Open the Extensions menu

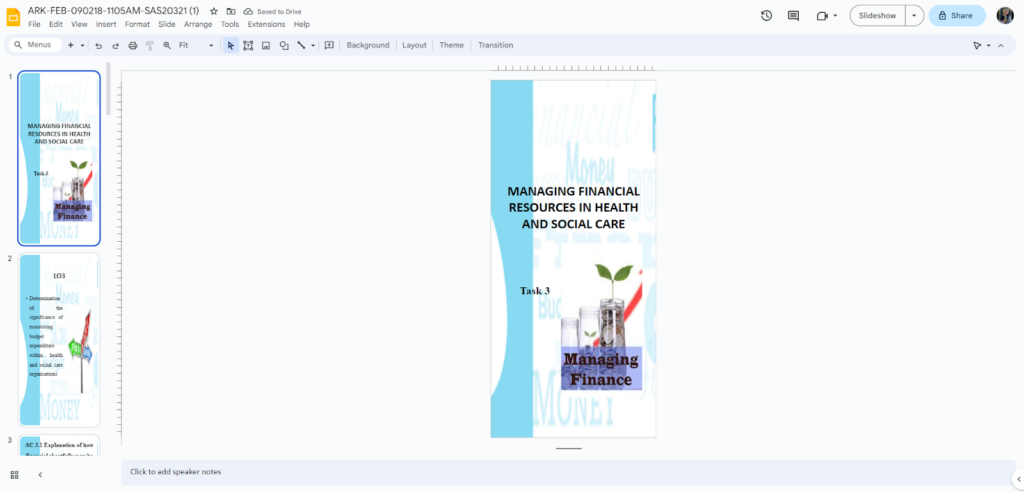266,24
